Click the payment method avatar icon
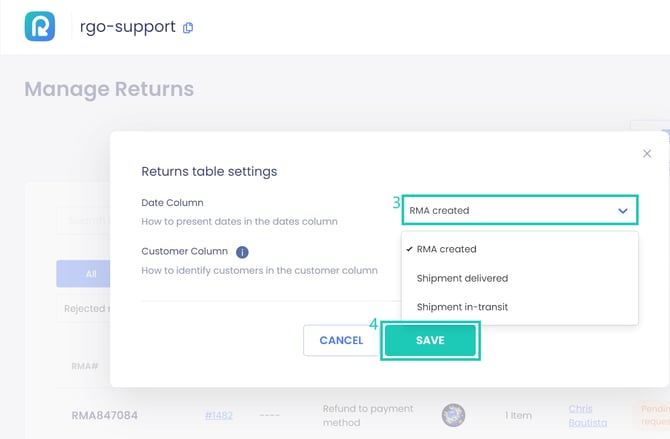Screen dimensions: 670x439 (x=454, y=415)
